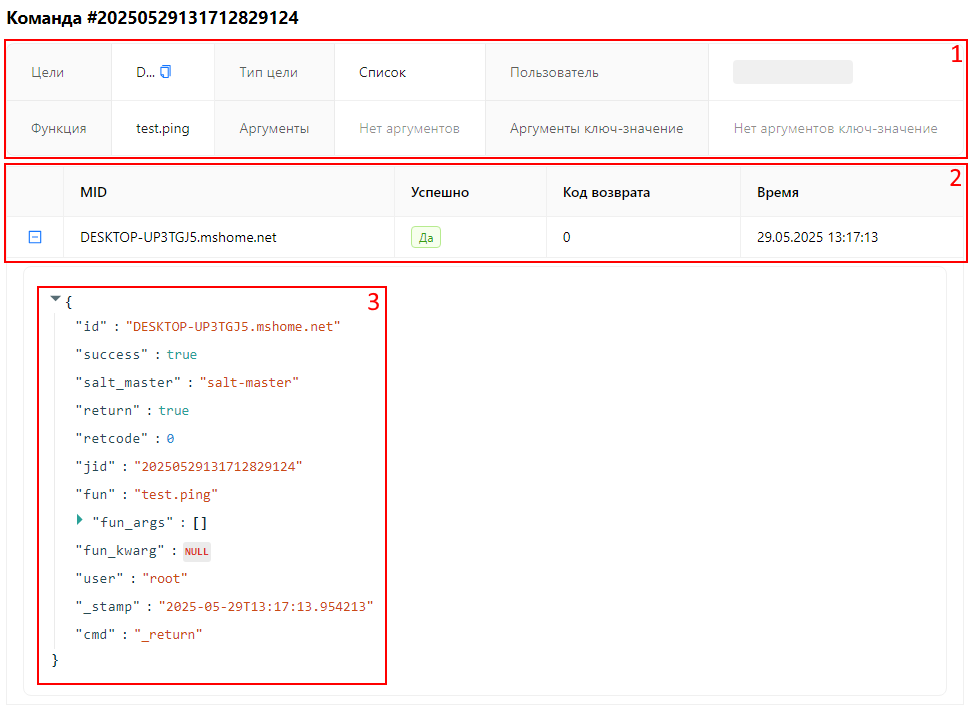
Task: Click the Список target type value
Action: coord(382,72)
